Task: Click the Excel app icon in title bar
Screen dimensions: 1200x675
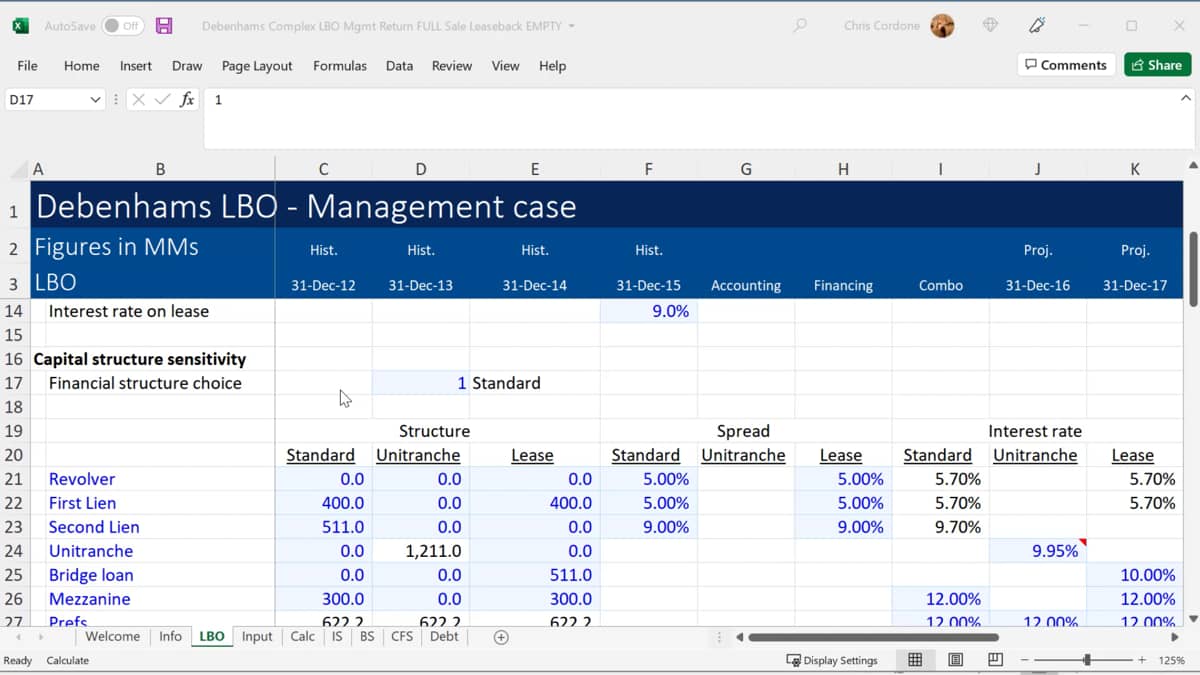Action: click(20, 26)
